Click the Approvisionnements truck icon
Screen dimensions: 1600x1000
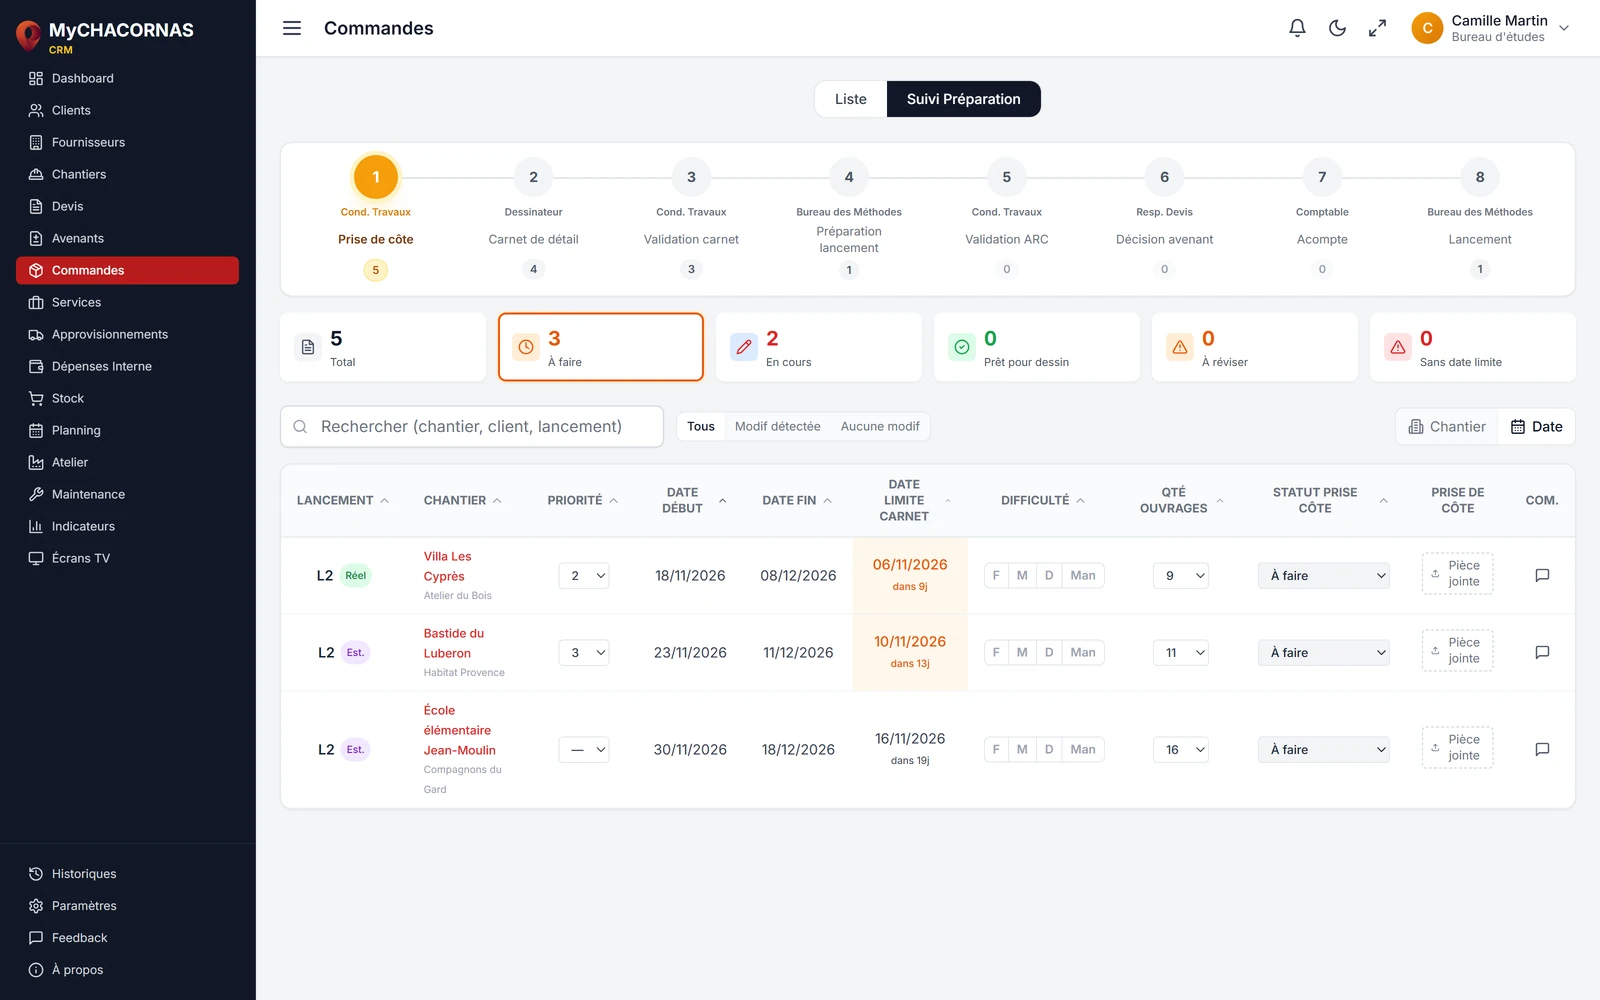pos(36,334)
